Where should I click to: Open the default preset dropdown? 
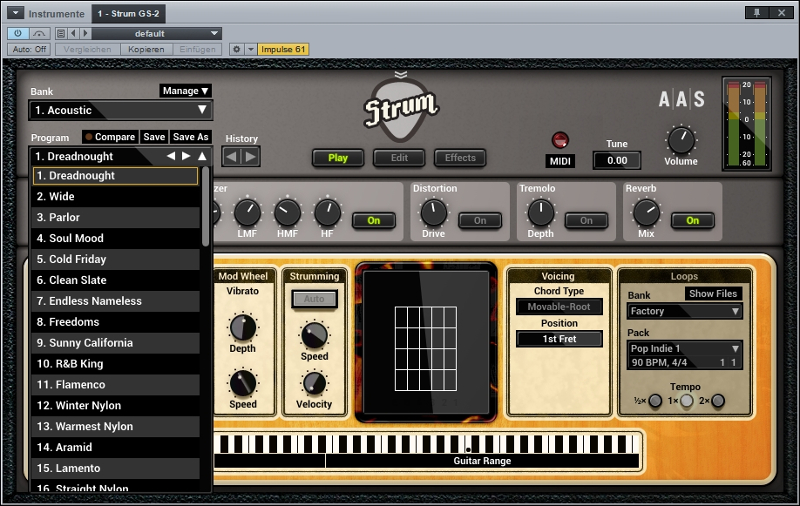pyautogui.click(x=157, y=34)
